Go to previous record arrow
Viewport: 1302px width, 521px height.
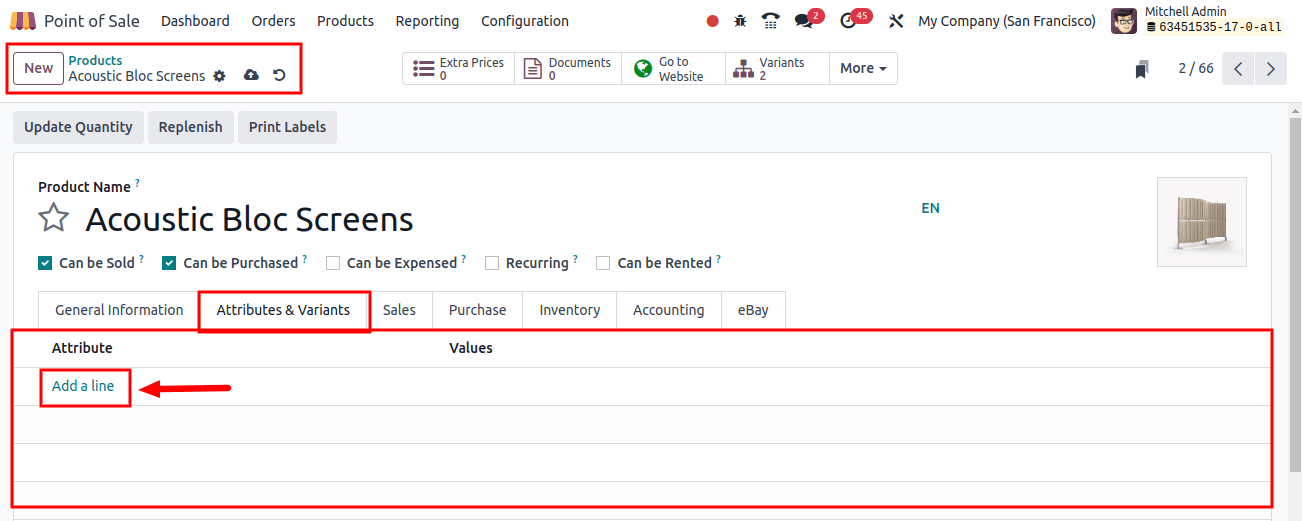tap(1238, 69)
